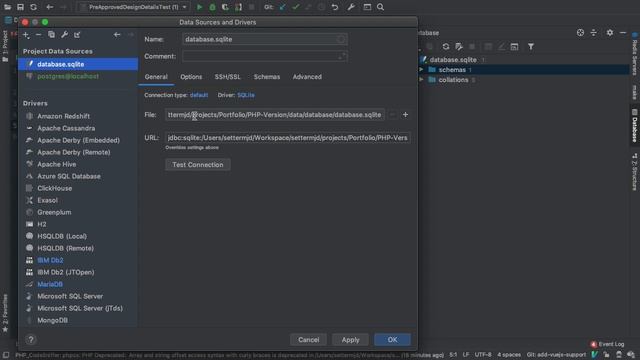Click the OK button
This screenshot has width=640, height=360.
tap(392, 340)
